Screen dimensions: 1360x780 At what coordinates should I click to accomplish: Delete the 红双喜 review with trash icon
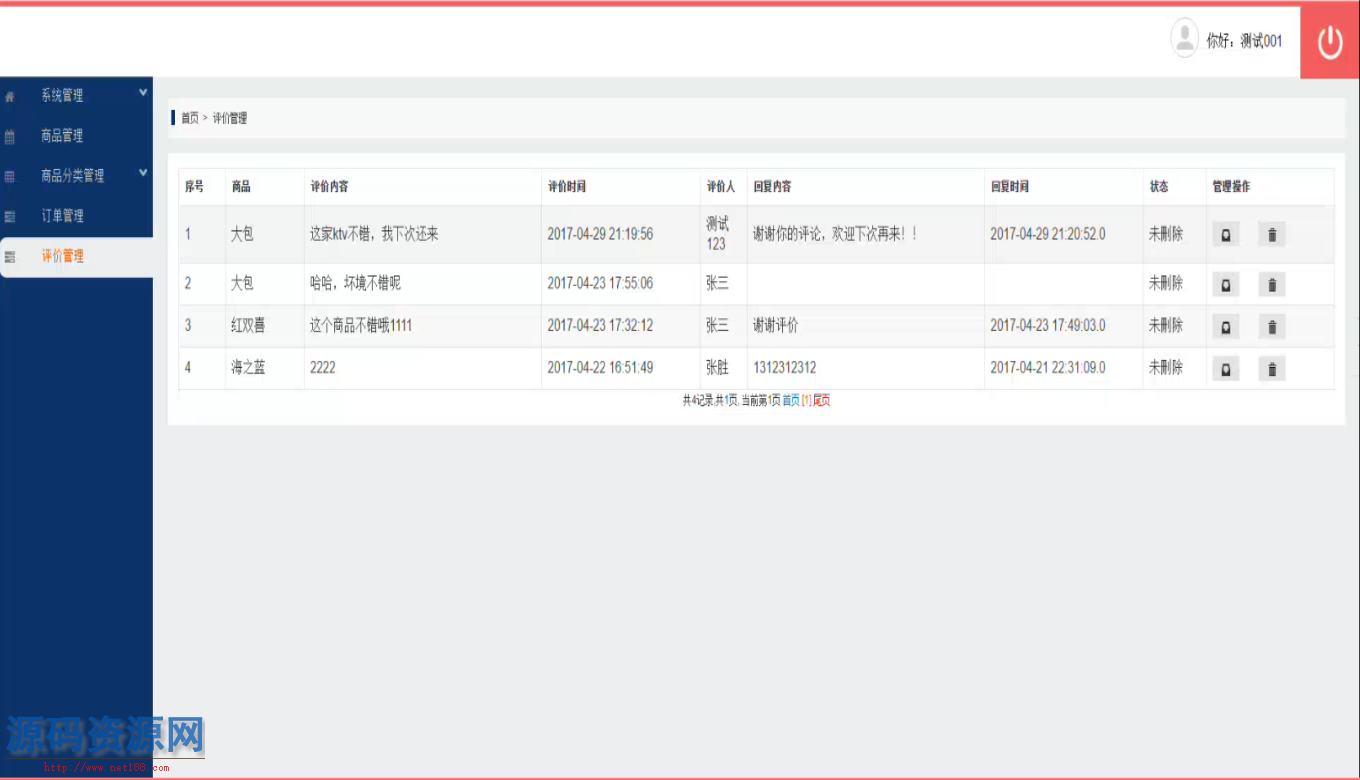(1271, 327)
